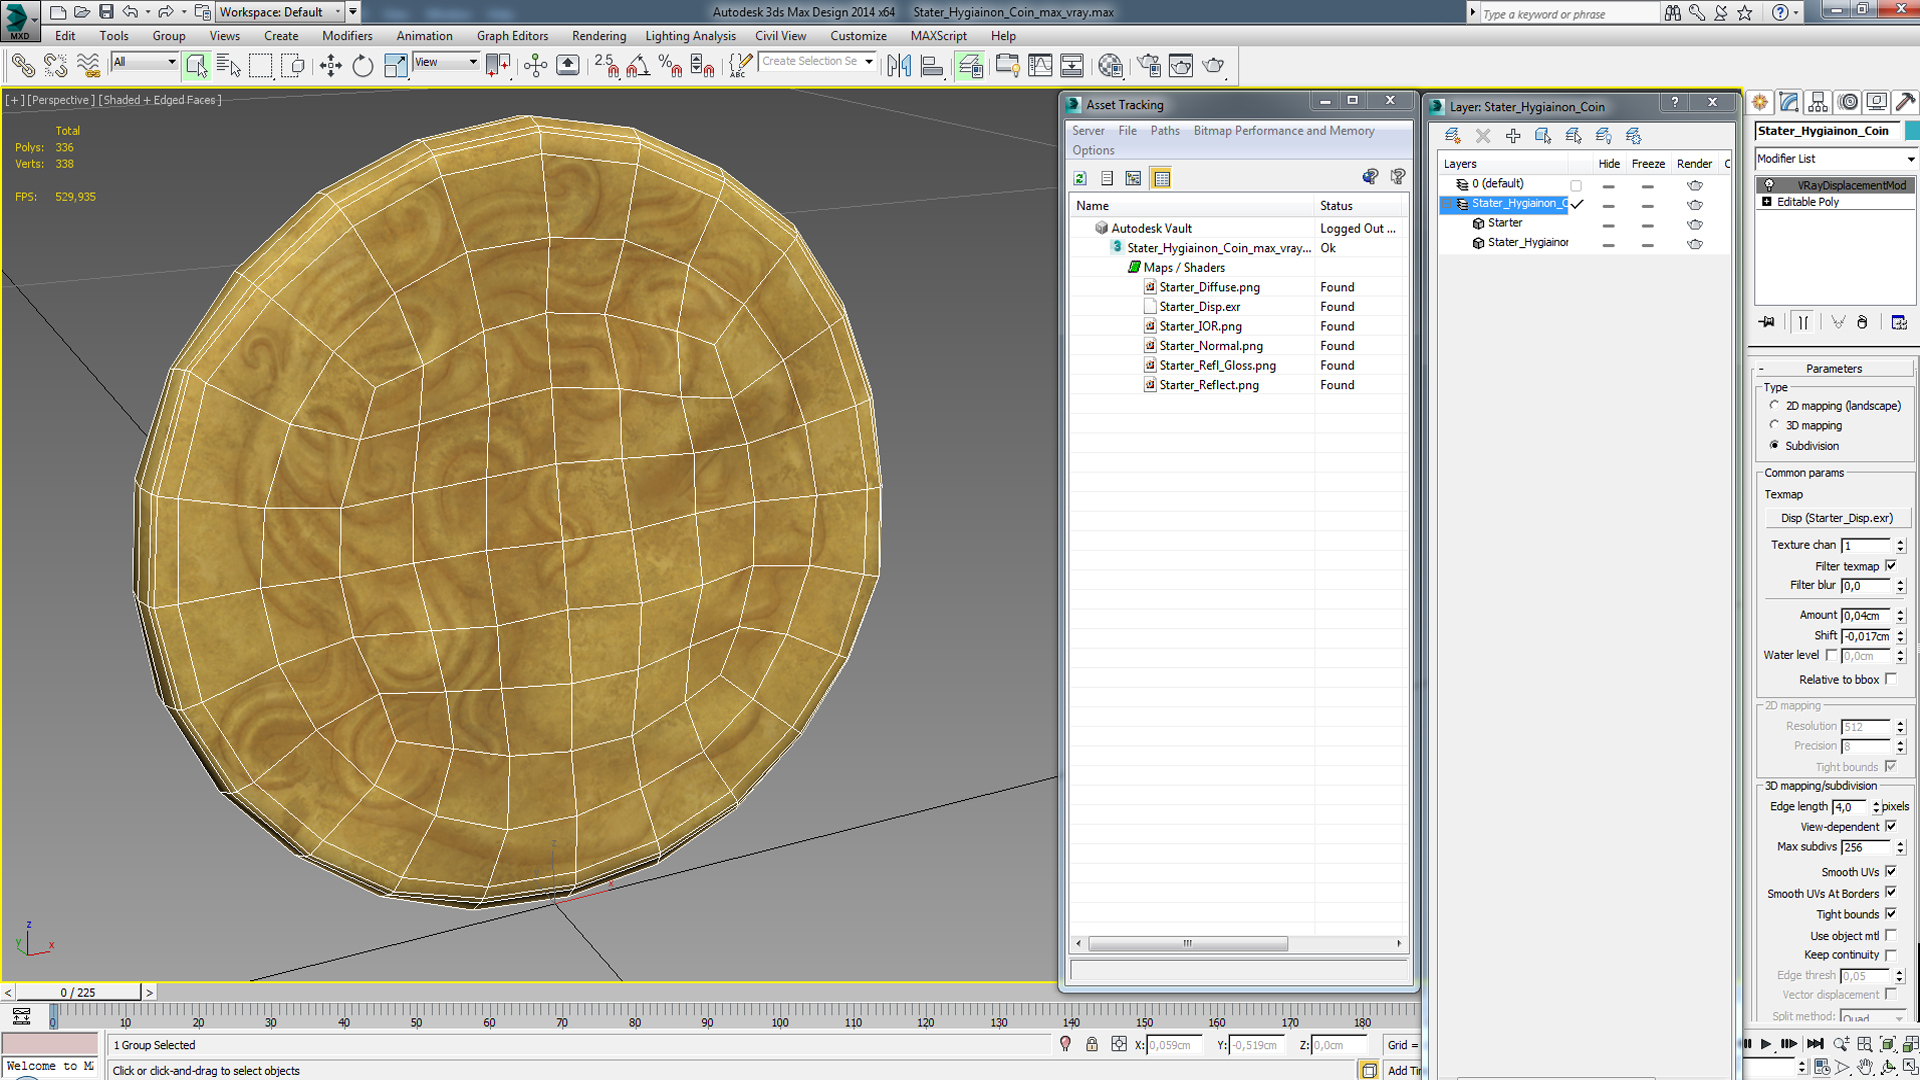The width and height of the screenshot is (1920, 1080).
Task: Click the Align tool icon
Action: coord(932,66)
